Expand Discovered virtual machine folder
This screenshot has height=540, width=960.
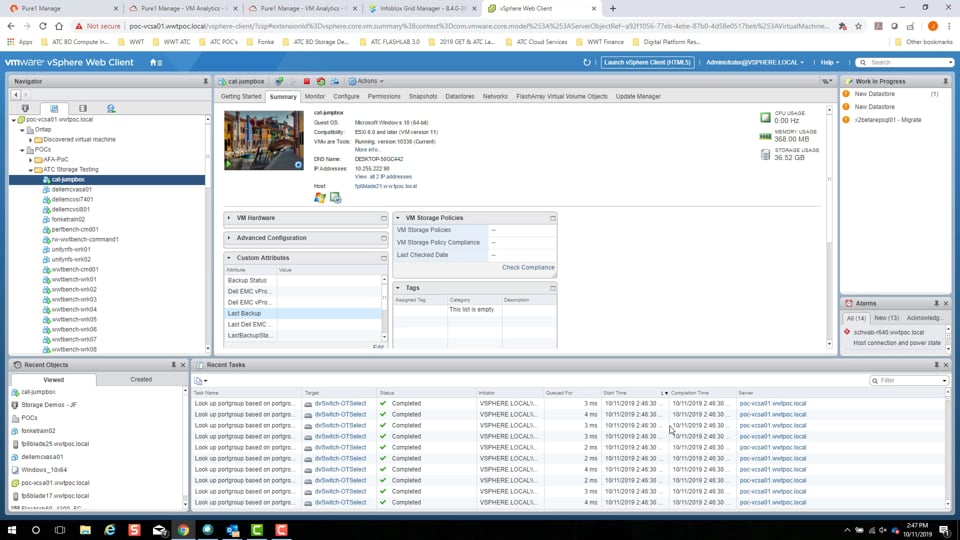pos(31,140)
